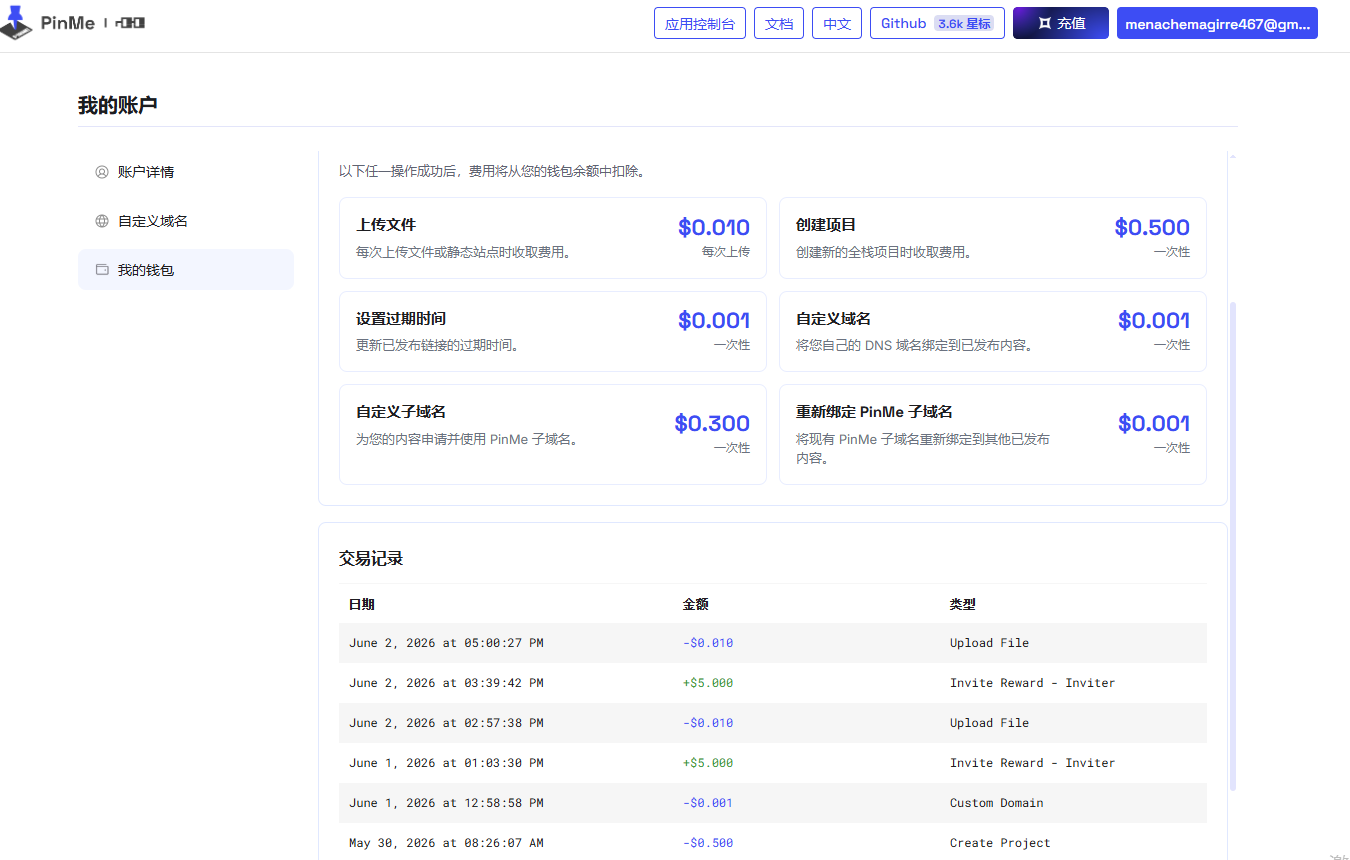Open the account email menu button
Image resolution: width=1350 pixels, height=860 pixels.
coord(1217,23)
